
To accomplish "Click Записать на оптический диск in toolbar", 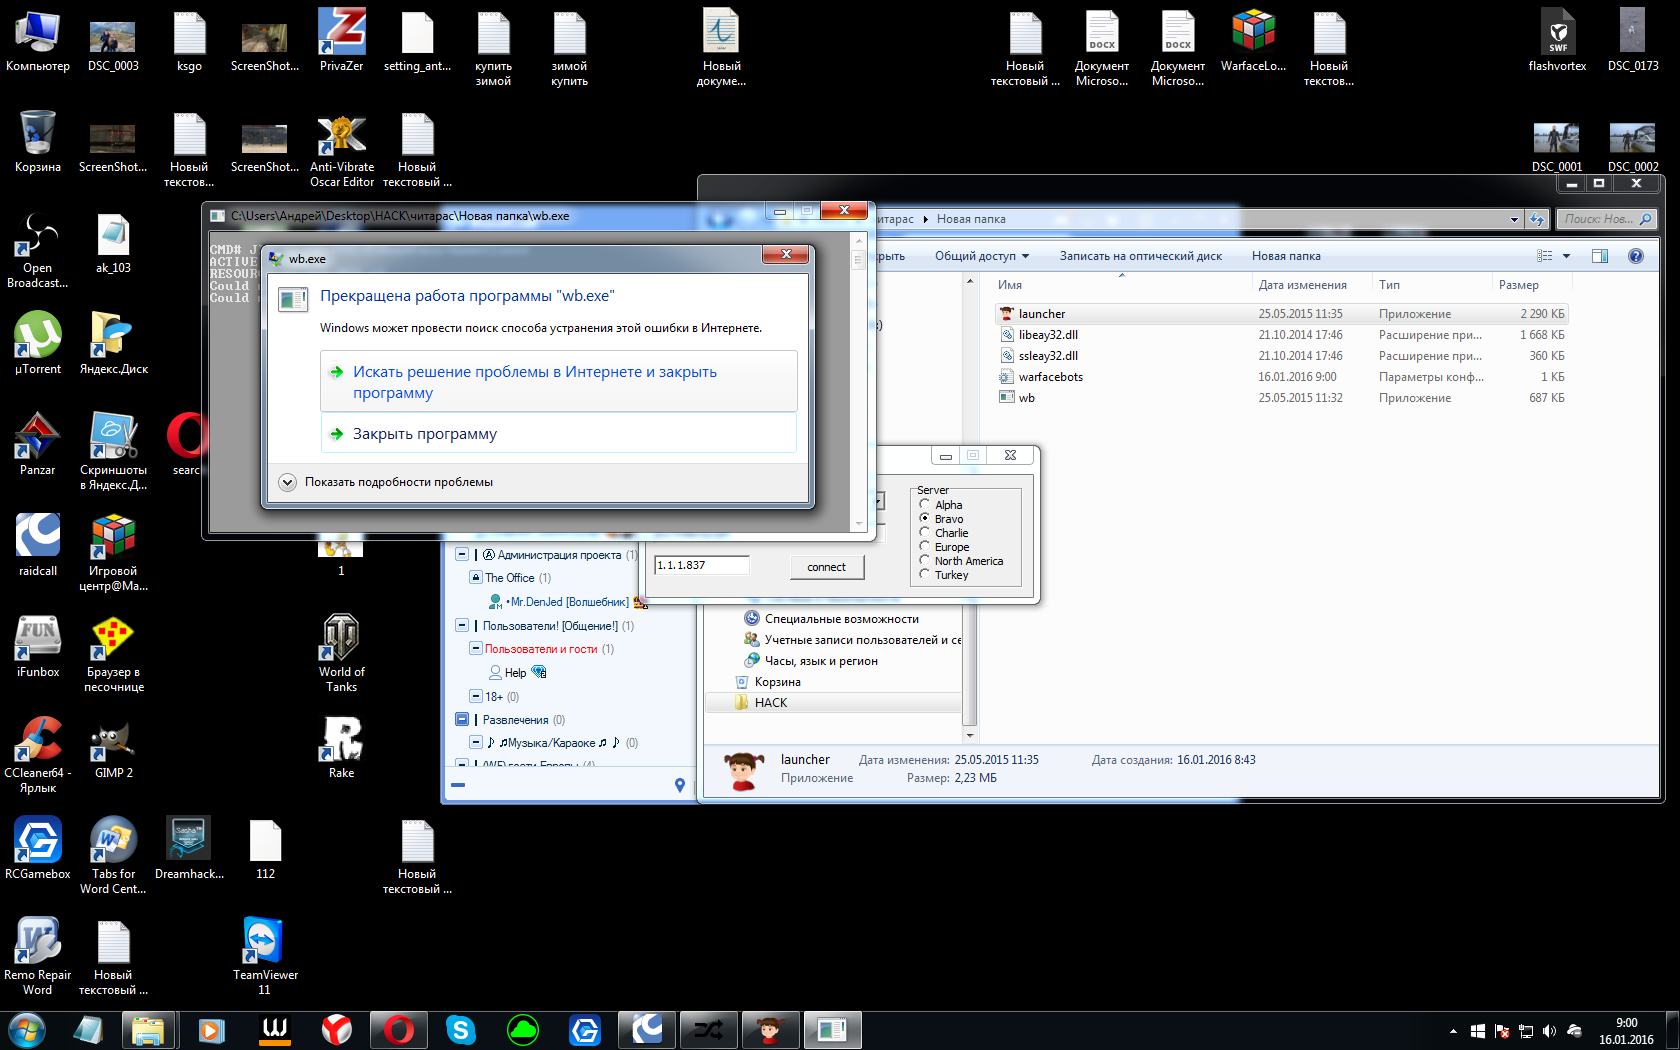I will tap(1141, 256).
